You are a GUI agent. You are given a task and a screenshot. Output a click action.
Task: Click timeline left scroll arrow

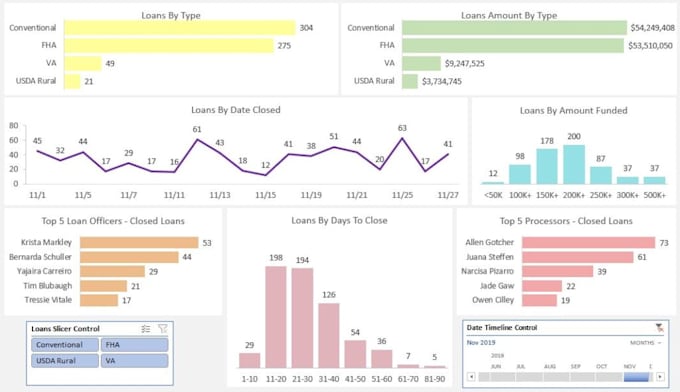471,376
